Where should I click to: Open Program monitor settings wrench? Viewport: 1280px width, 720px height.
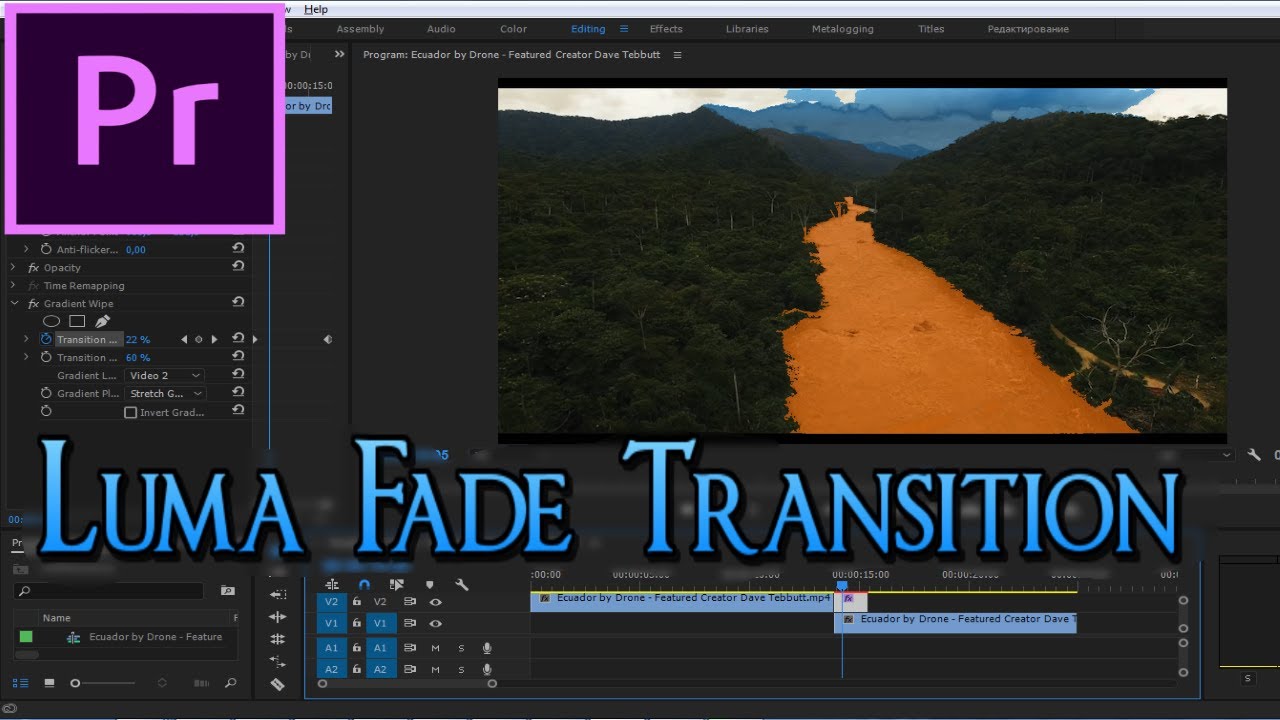click(x=1254, y=455)
